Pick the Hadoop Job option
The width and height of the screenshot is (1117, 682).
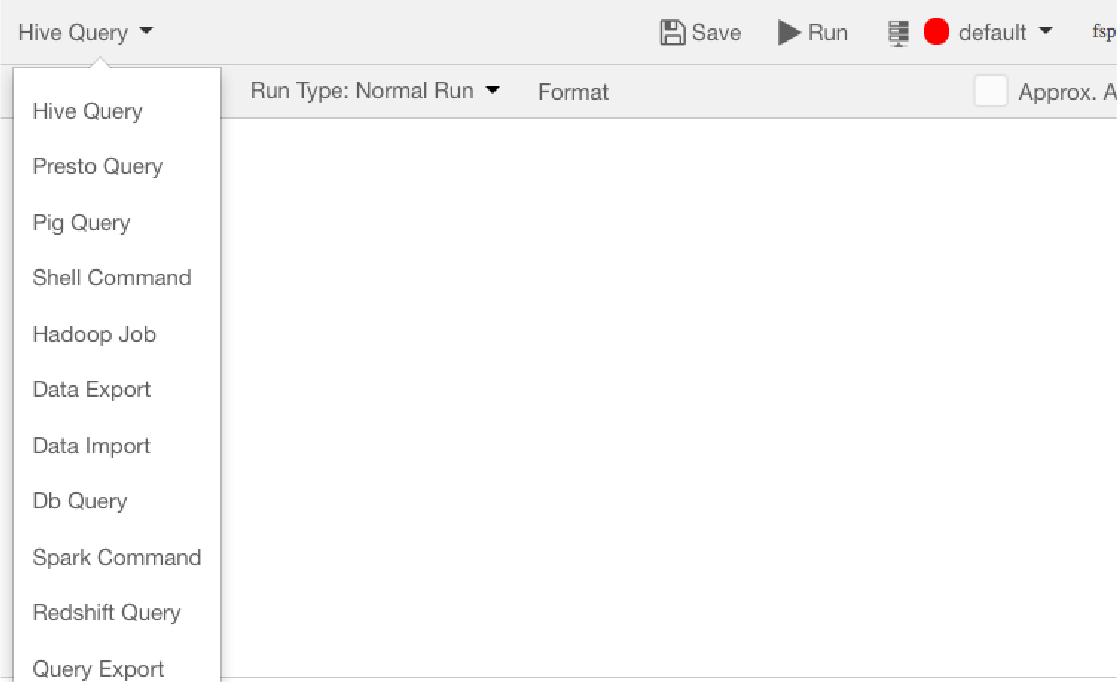pos(94,334)
